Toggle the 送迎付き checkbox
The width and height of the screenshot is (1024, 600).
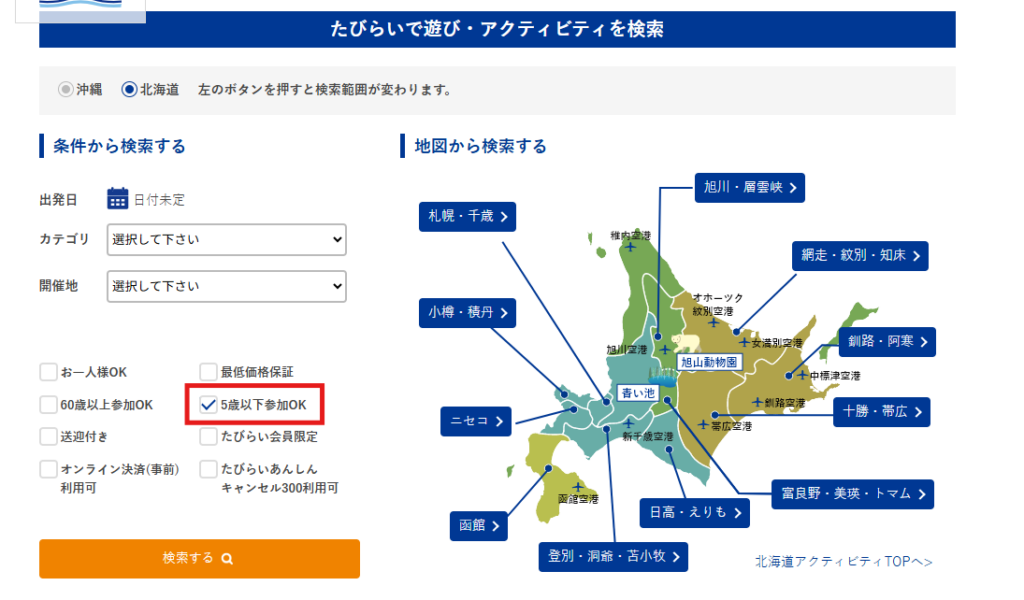(48, 436)
